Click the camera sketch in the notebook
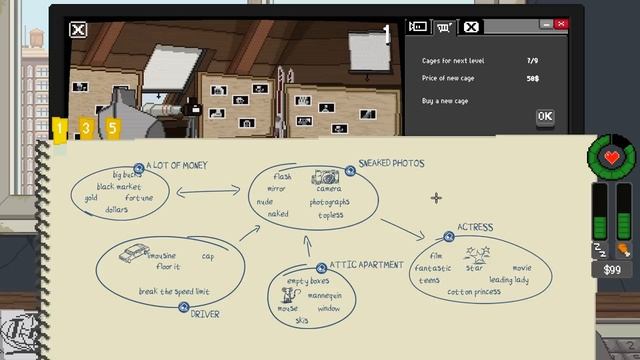Screen dimensions: 640x360 click(325, 177)
